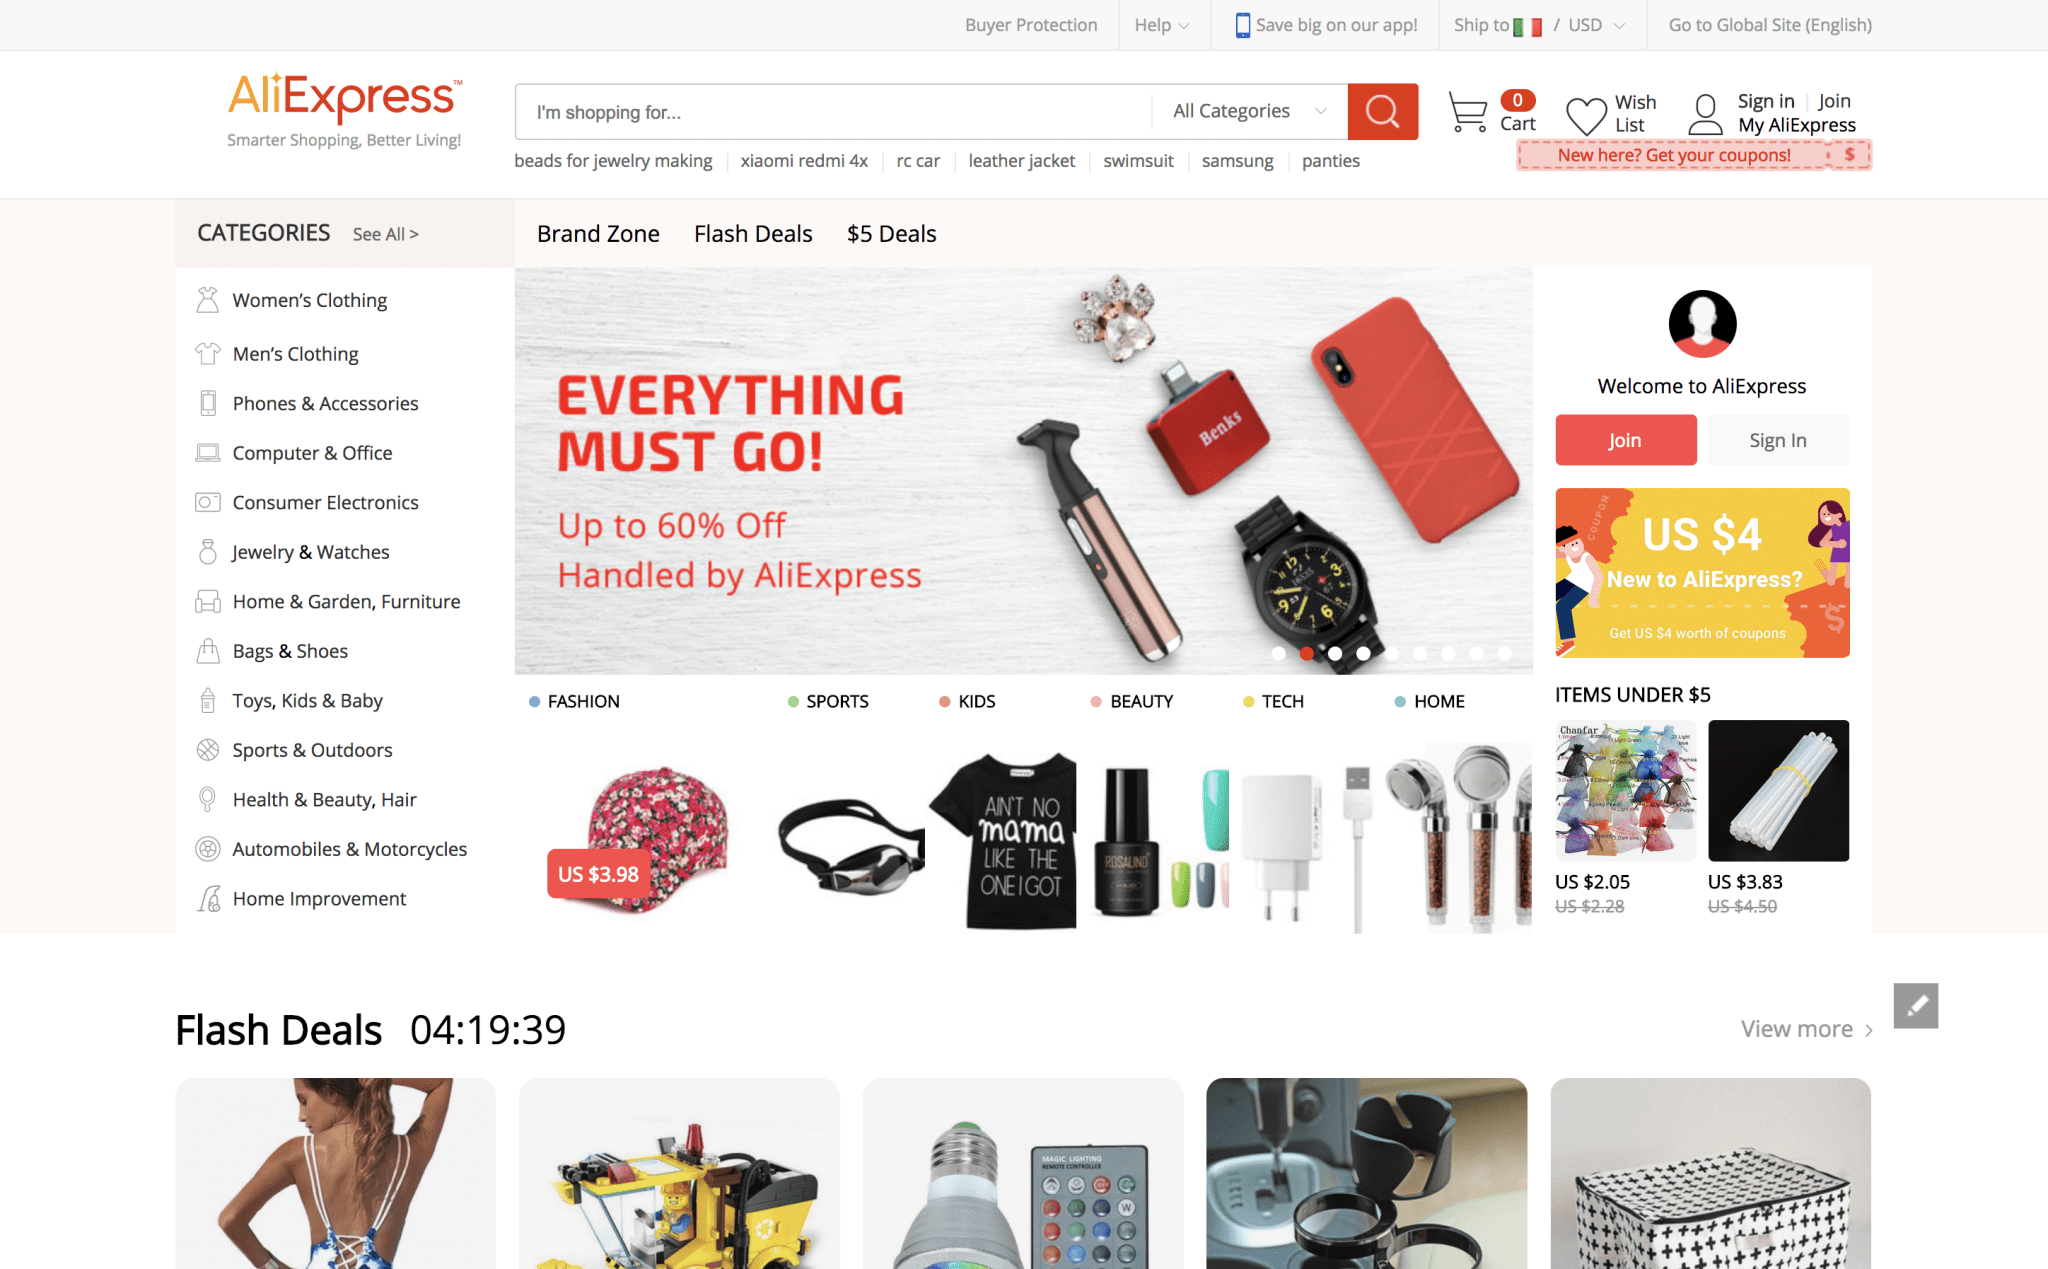Open the shopping cart icon
Viewport: 2048px width, 1269px height.
1468,112
